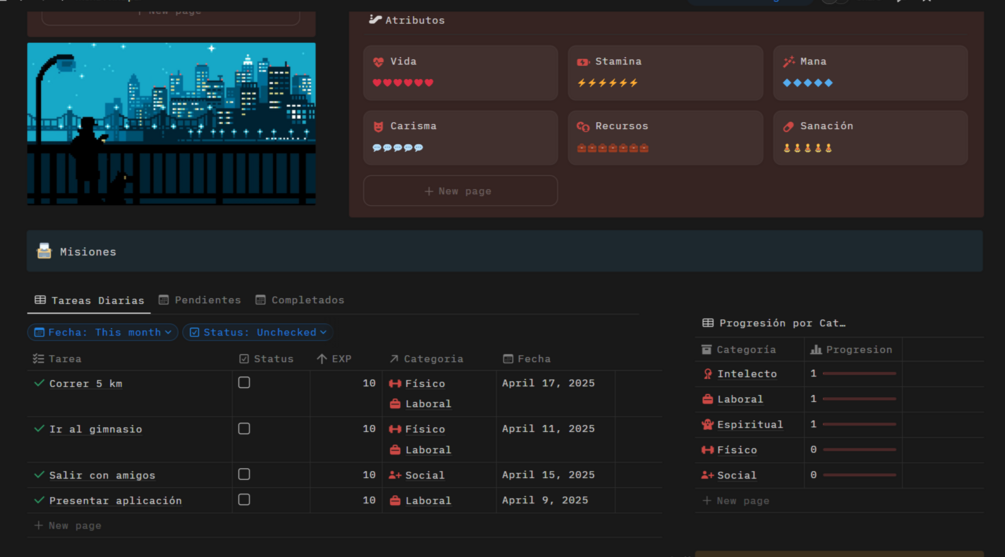Click the Status column header

(266, 359)
